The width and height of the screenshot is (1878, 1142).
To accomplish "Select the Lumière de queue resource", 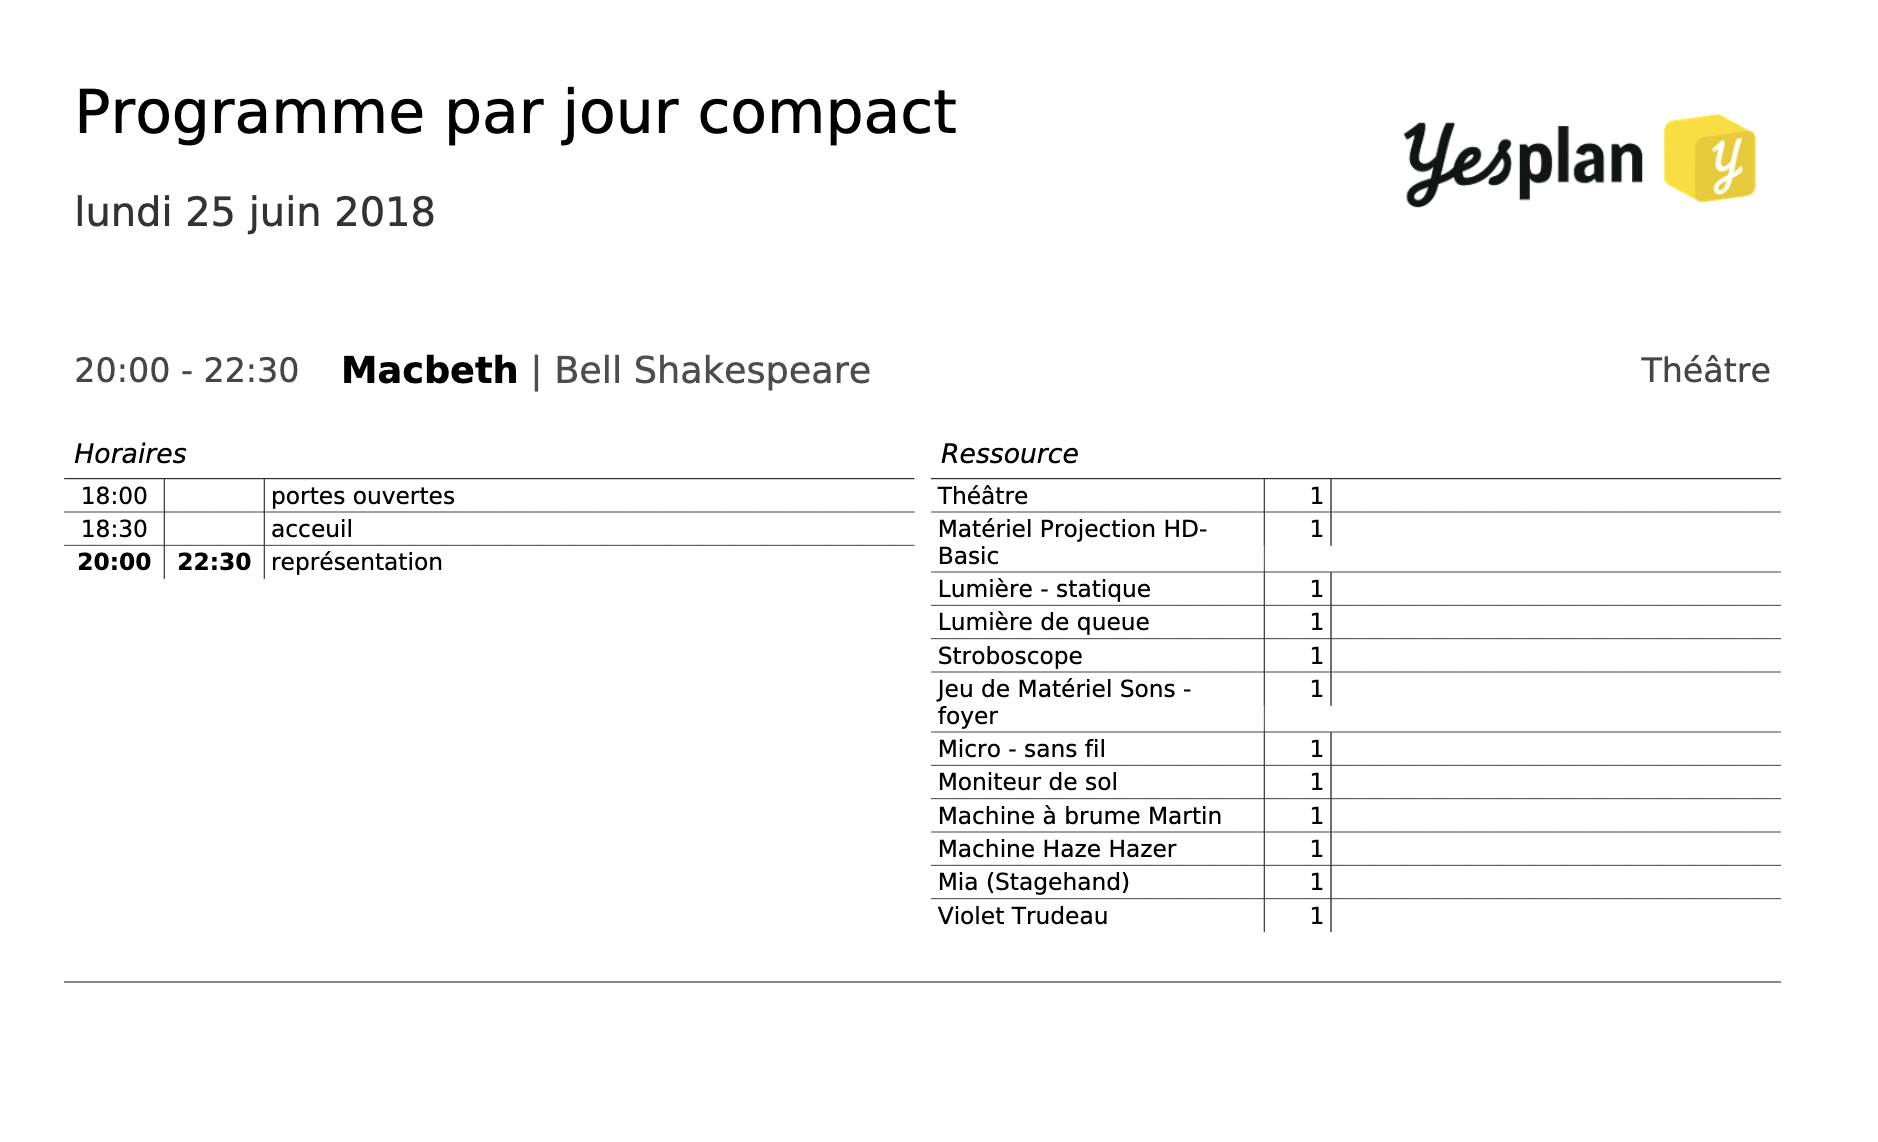I will click(1043, 622).
